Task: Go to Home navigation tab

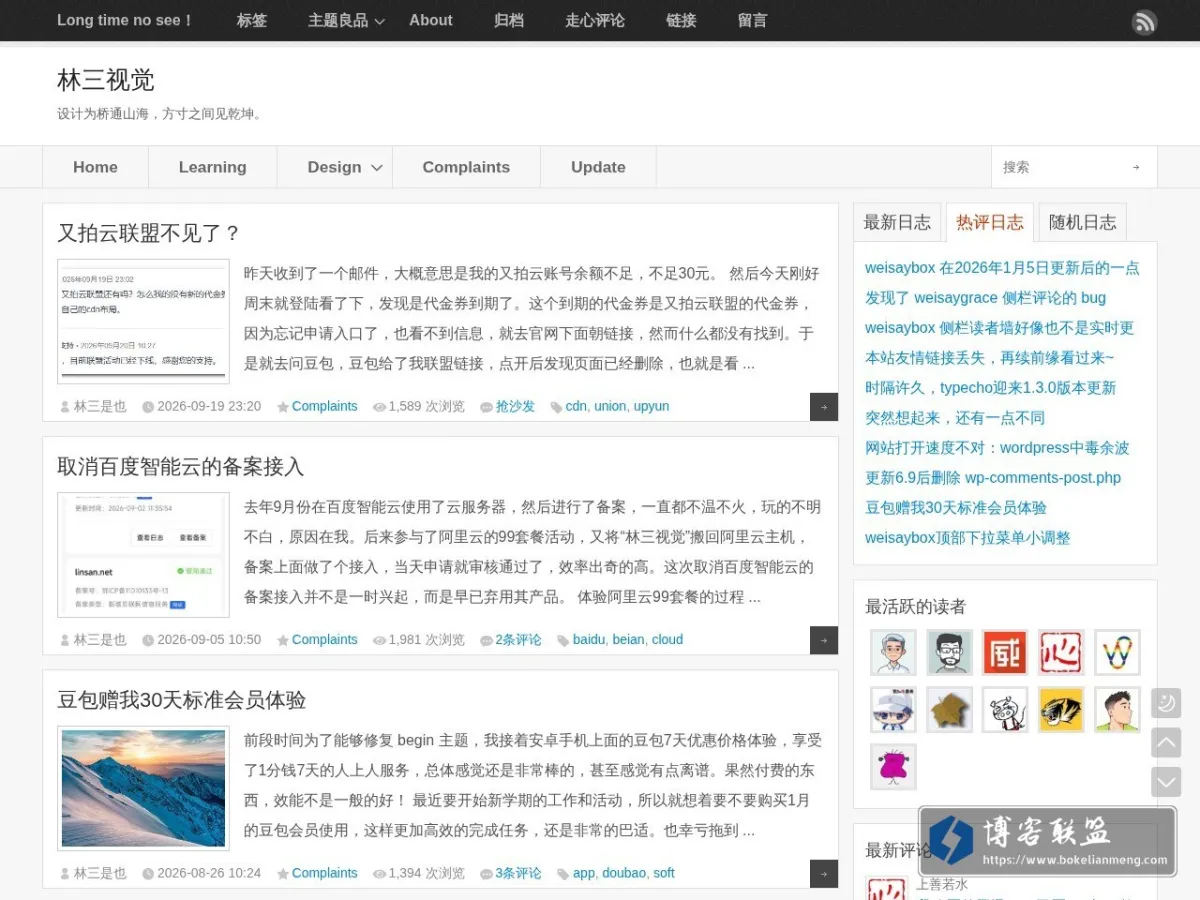Action: pos(95,167)
